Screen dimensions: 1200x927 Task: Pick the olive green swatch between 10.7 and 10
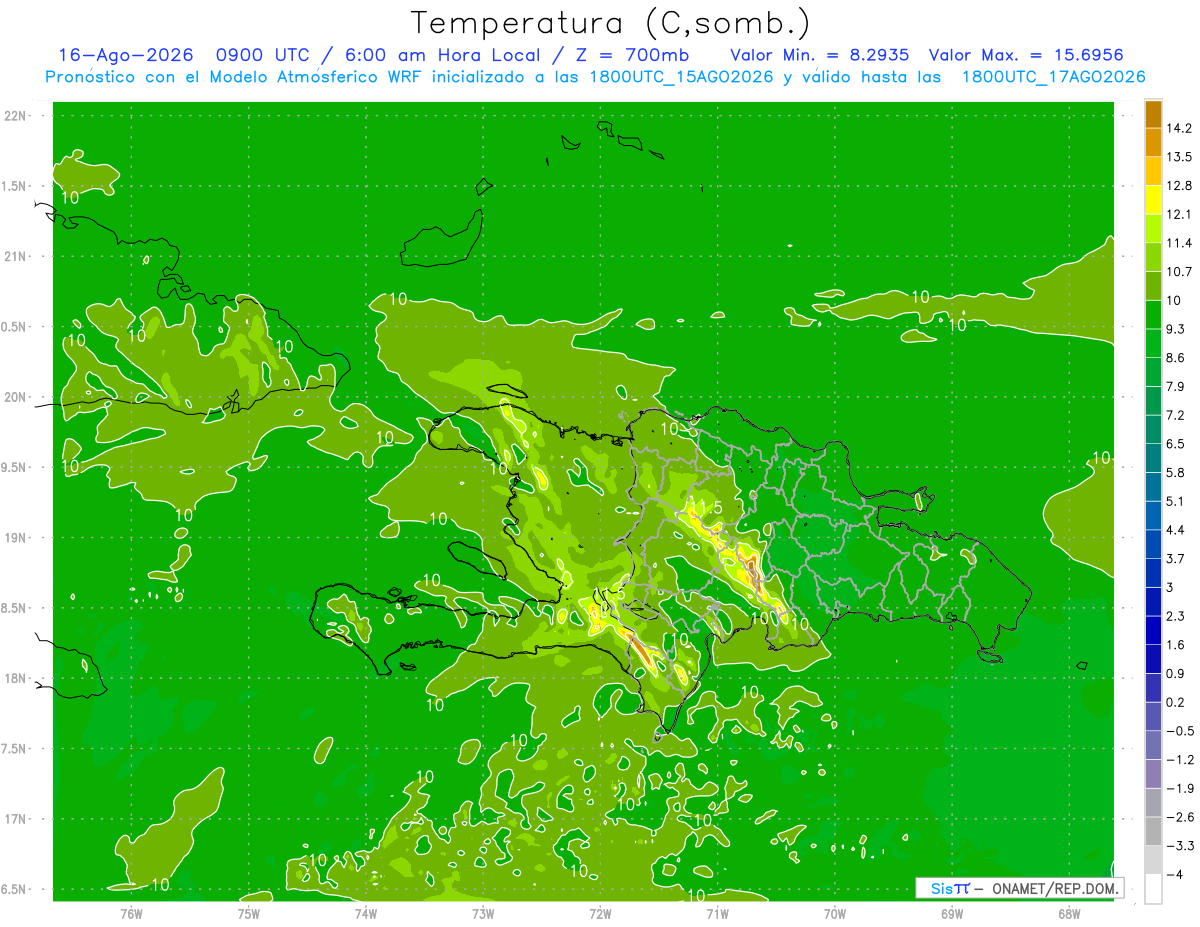[x=1153, y=285]
